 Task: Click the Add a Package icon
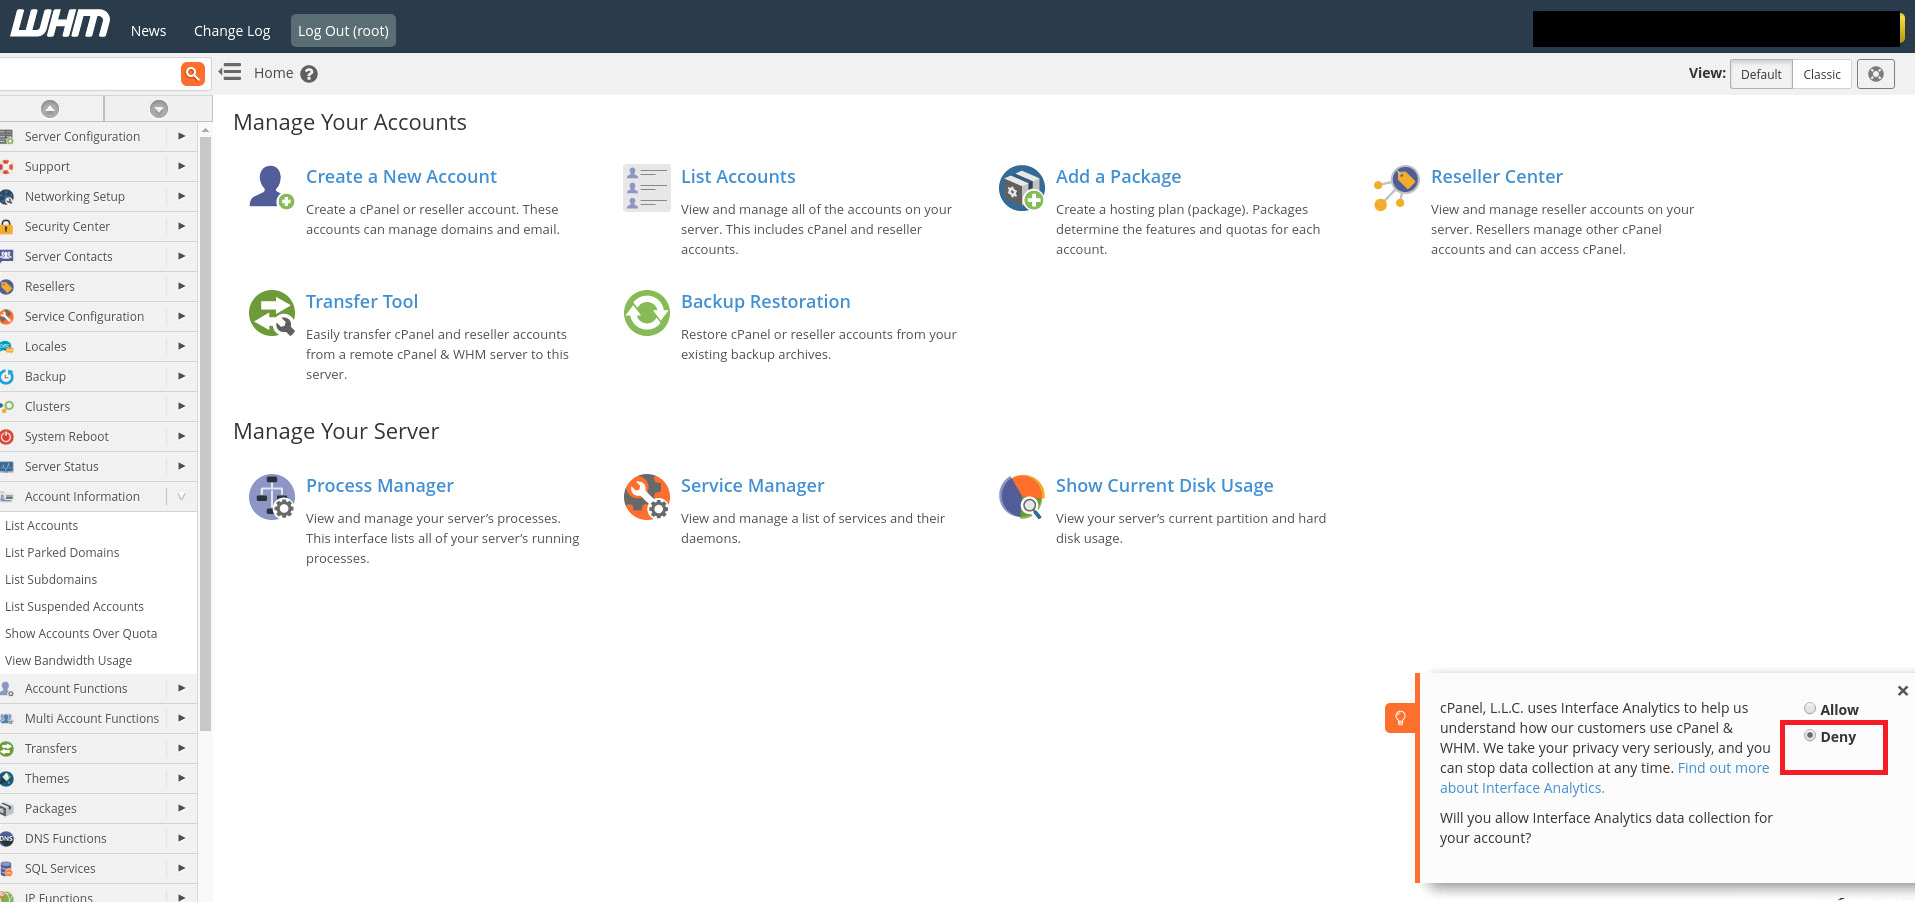tap(1021, 188)
